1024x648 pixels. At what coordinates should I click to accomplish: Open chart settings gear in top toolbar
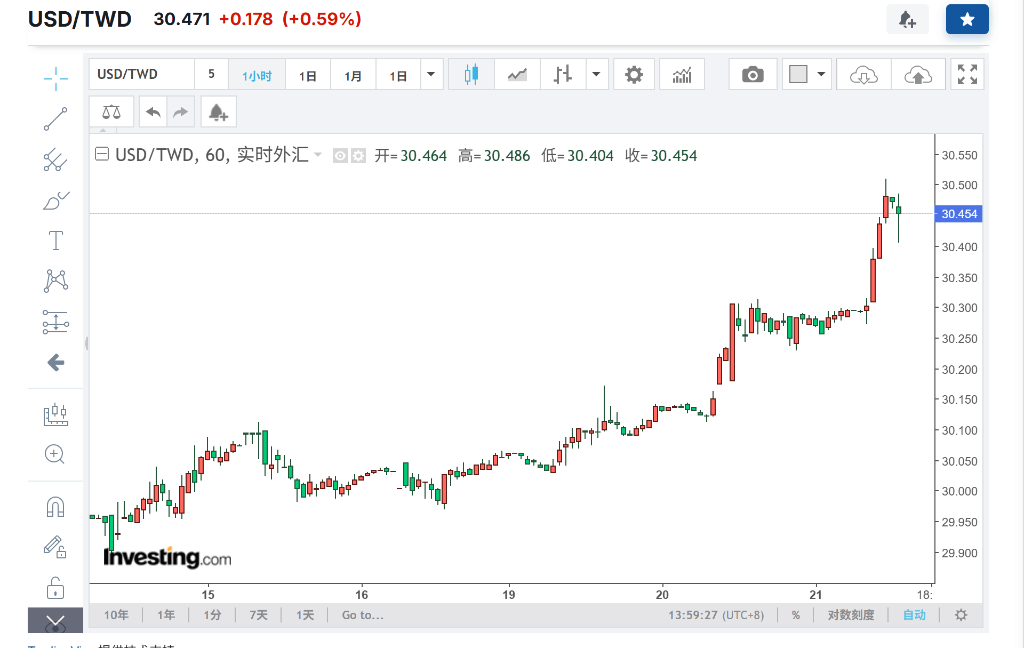click(633, 75)
